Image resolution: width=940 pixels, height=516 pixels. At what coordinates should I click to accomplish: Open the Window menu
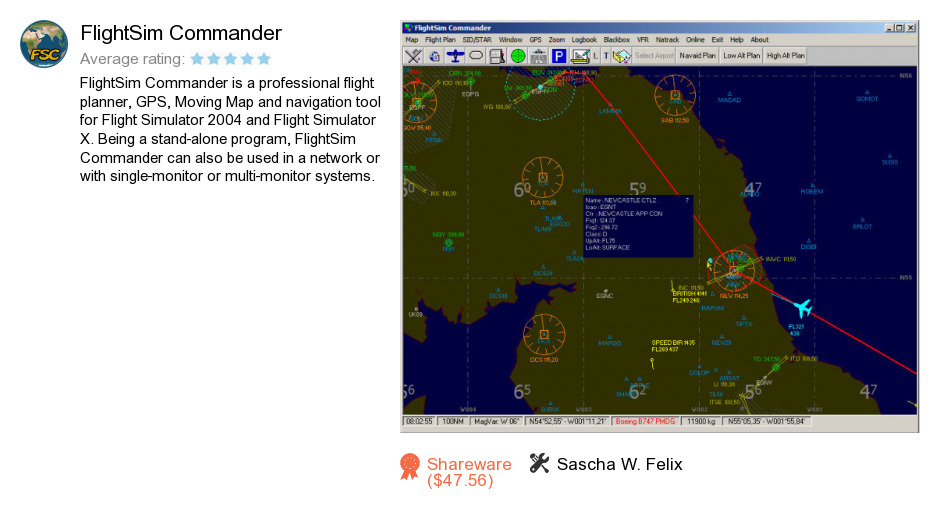(x=510, y=40)
